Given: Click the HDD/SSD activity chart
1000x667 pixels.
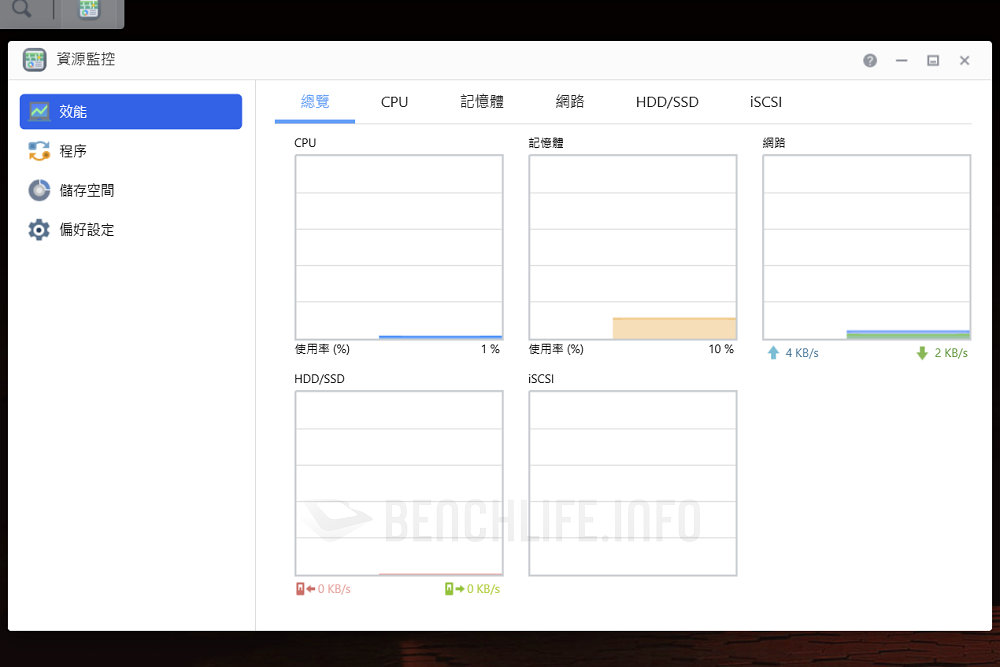Looking at the screenshot, I should (x=399, y=483).
